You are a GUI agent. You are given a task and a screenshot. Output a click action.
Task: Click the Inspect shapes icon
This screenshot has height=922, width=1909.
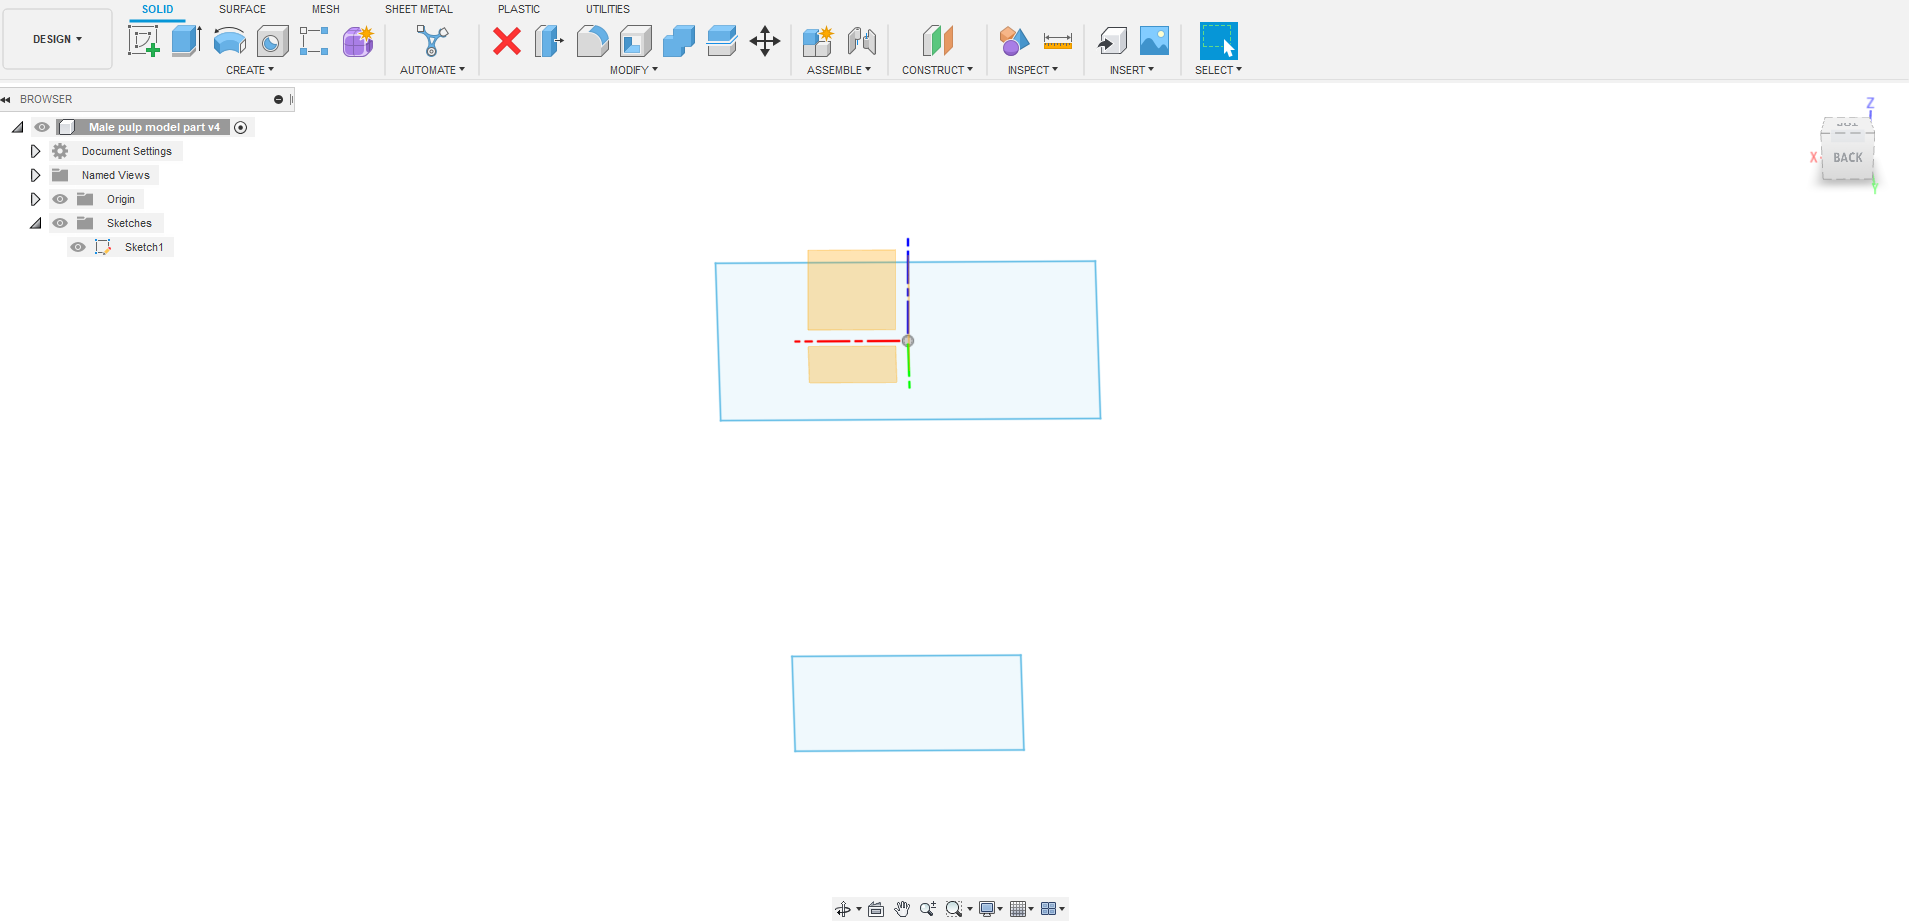pos(1013,41)
